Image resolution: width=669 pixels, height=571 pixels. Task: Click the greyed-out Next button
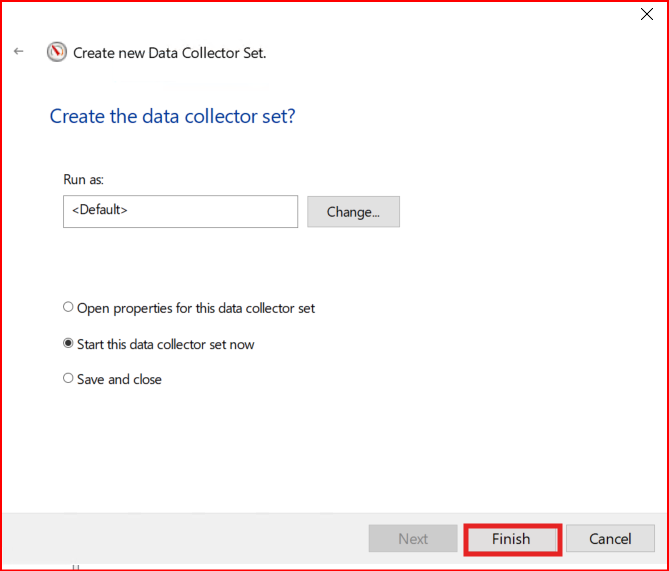413,539
